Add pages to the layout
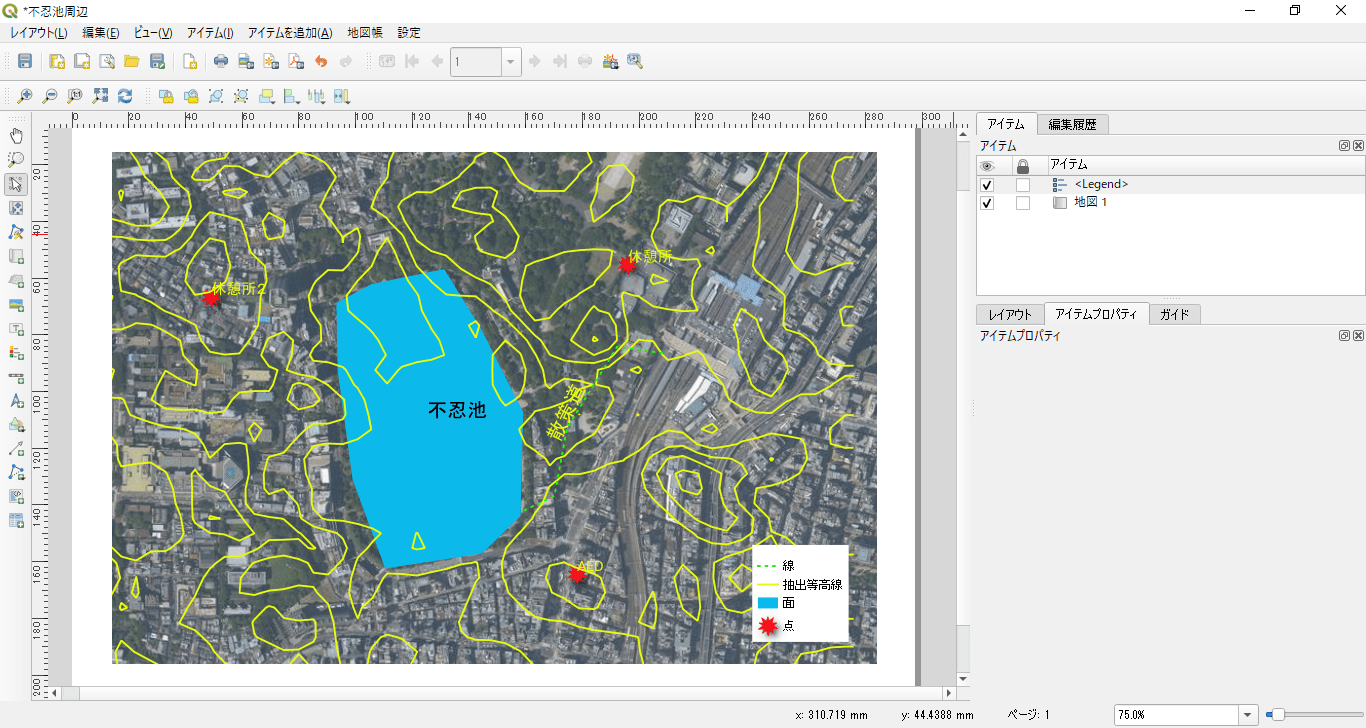Viewport: 1366px width, 728px height. click(189, 62)
